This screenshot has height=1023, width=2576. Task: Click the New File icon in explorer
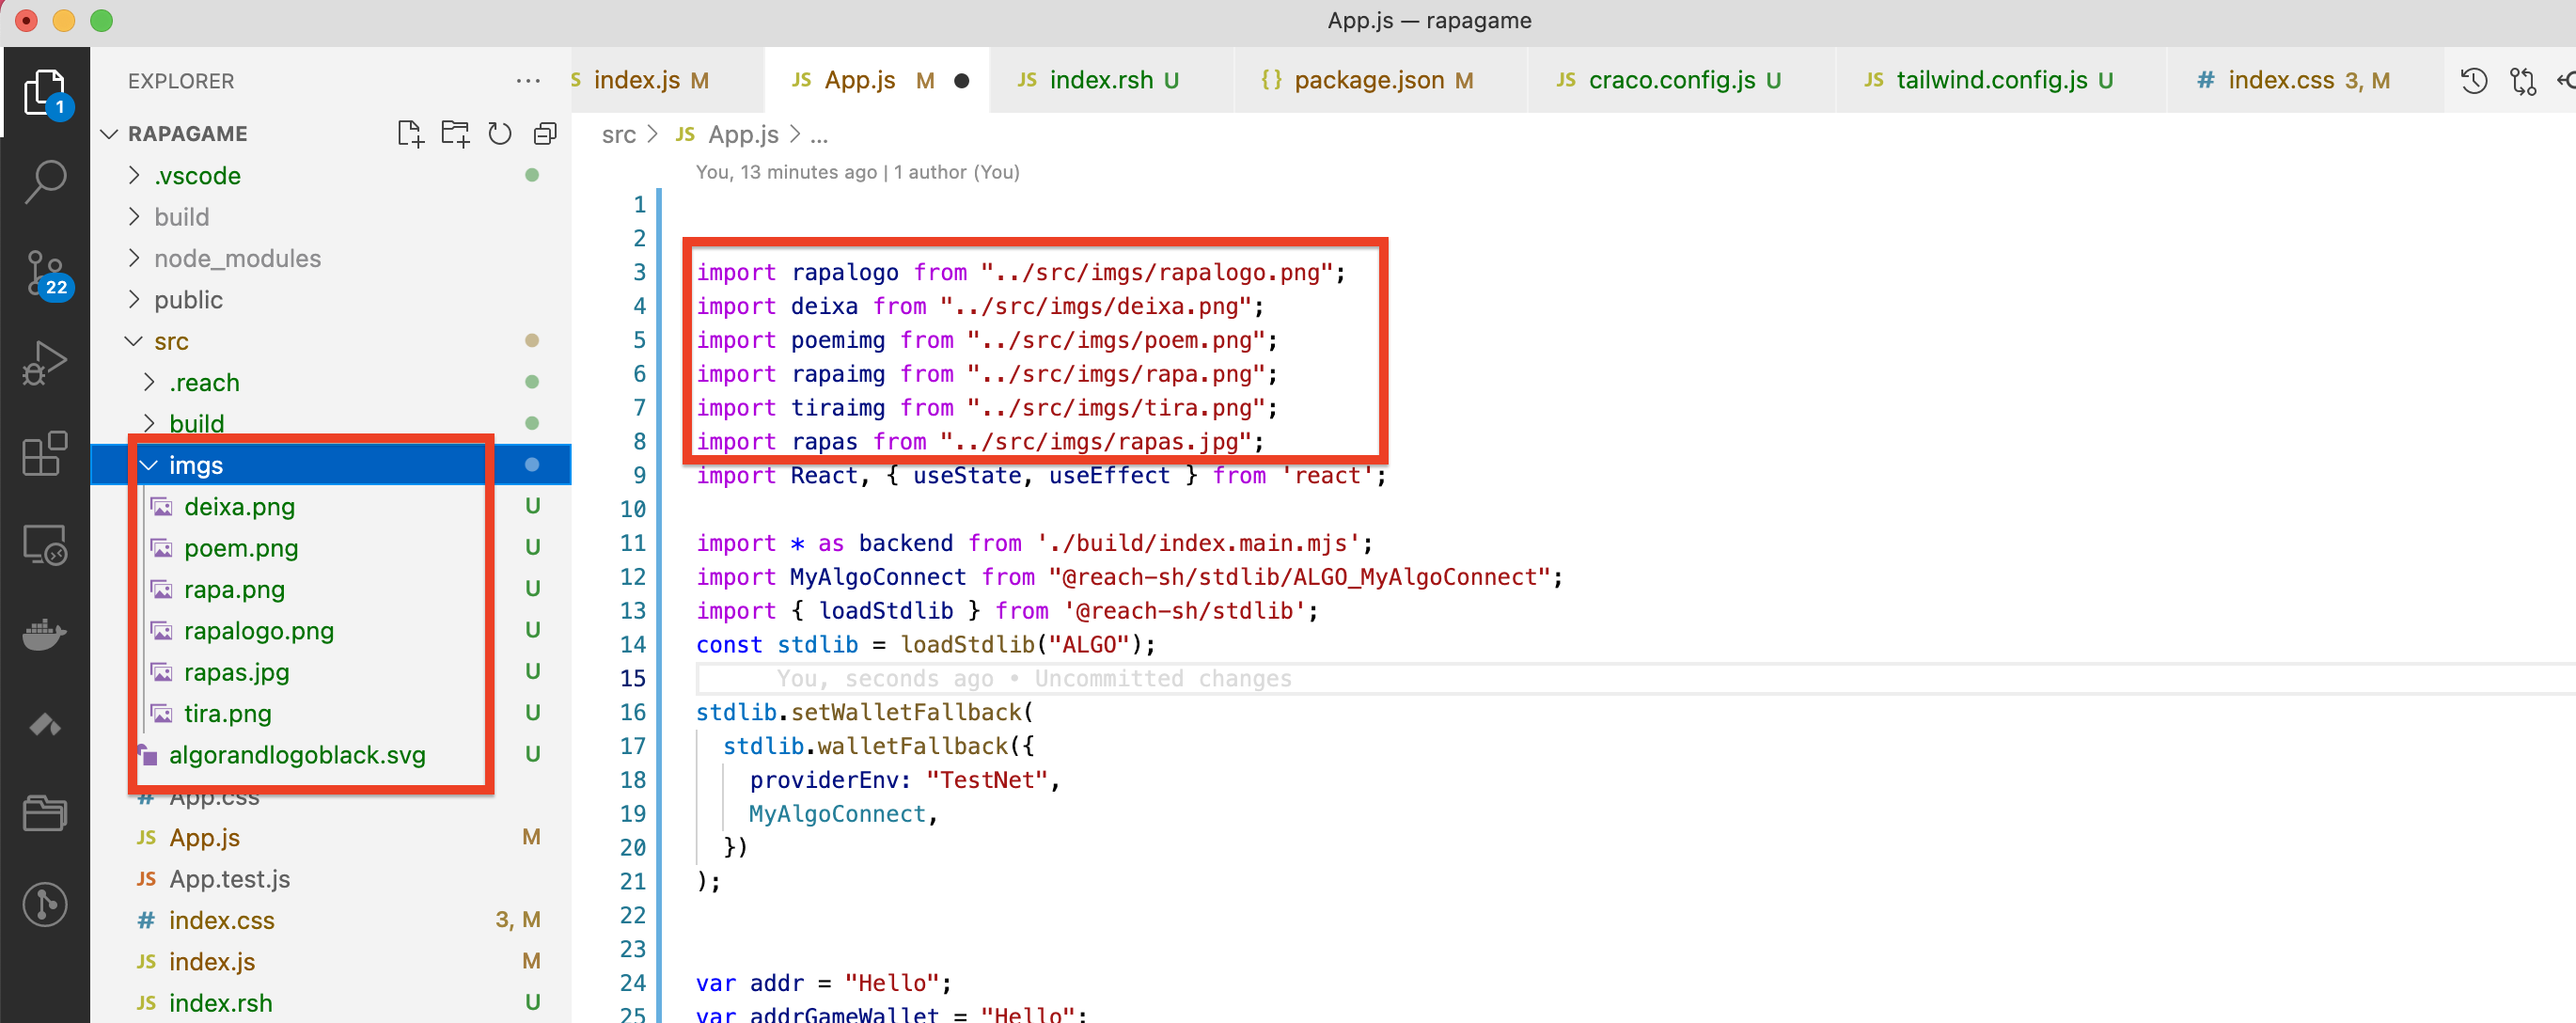coord(410,133)
